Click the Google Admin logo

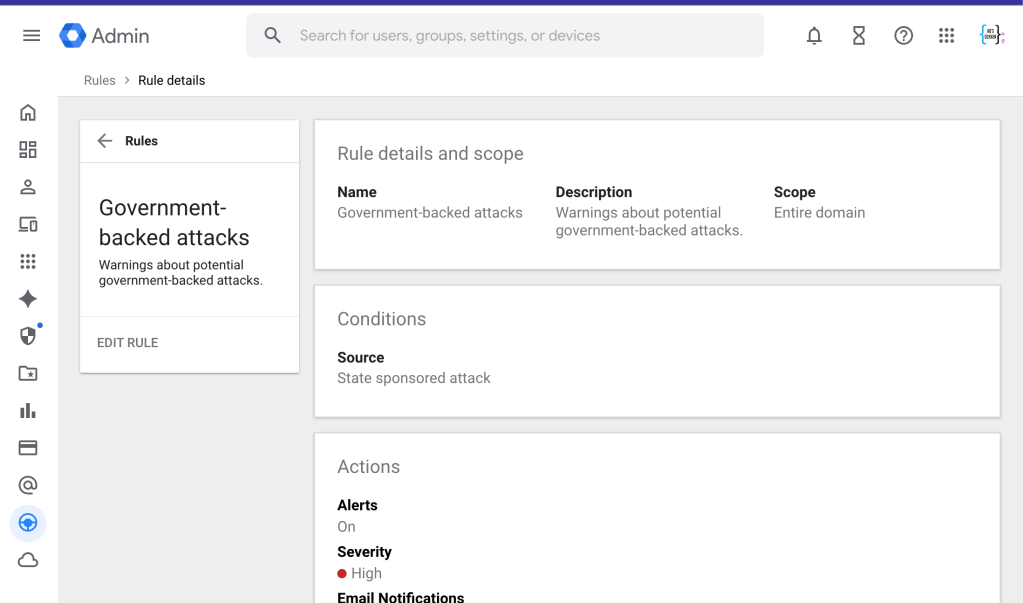(x=104, y=36)
